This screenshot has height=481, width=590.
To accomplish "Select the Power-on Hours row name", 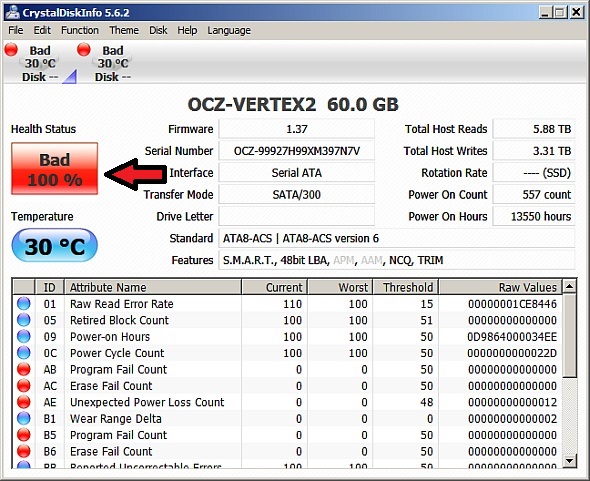I will tap(110, 336).
